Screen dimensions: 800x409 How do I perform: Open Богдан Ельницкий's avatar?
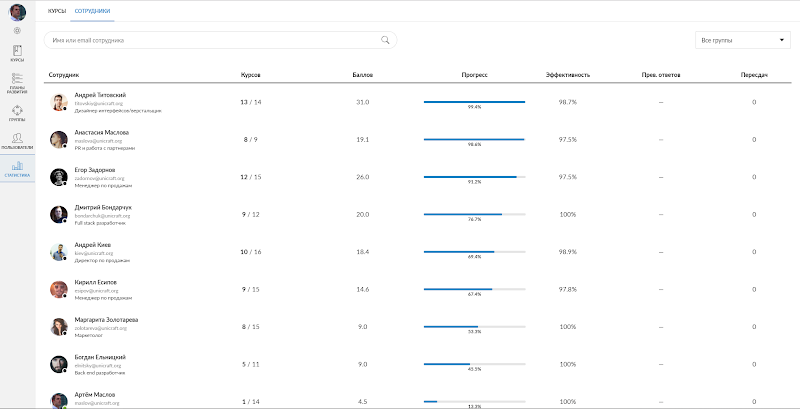[59, 364]
